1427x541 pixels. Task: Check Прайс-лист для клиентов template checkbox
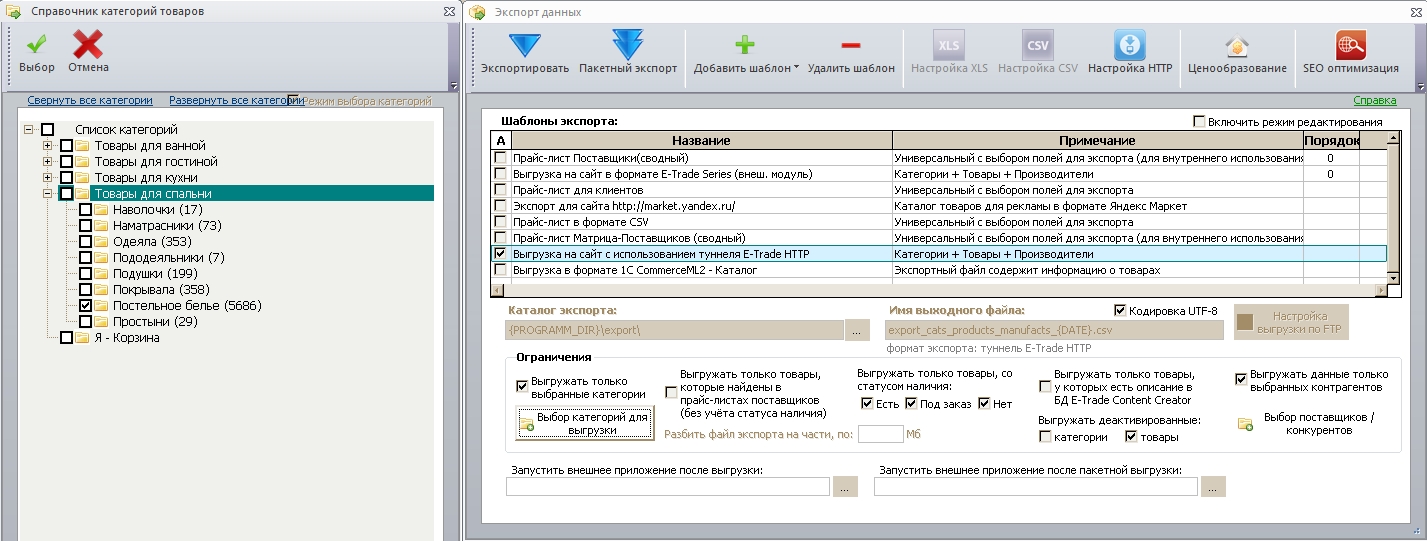500,190
